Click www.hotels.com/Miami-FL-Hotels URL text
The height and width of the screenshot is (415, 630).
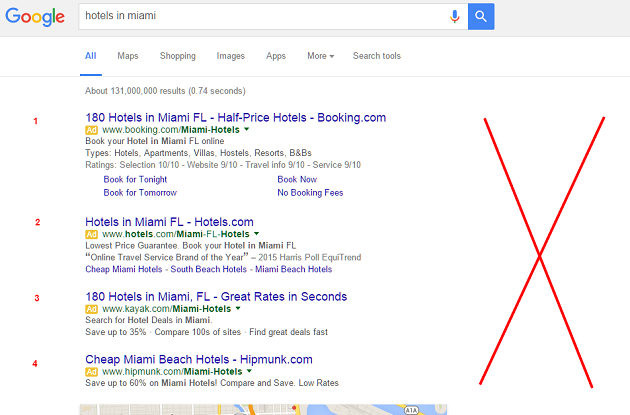[x=176, y=234]
